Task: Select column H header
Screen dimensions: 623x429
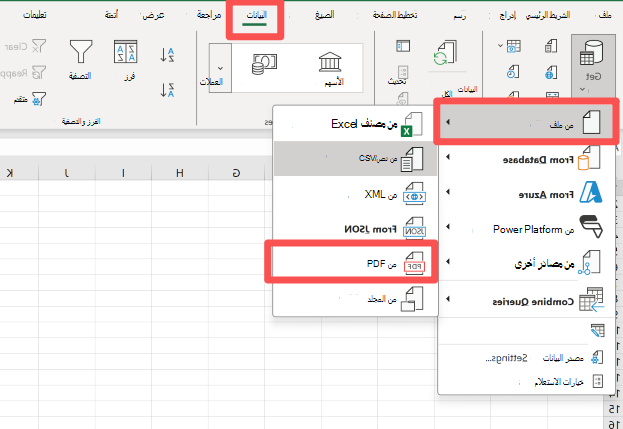Action: tap(180, 173)
